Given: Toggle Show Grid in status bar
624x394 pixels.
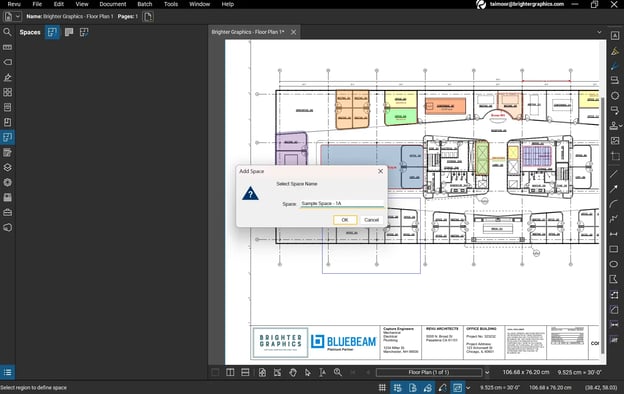Looking at the screenshot, I should click(382, 388).
